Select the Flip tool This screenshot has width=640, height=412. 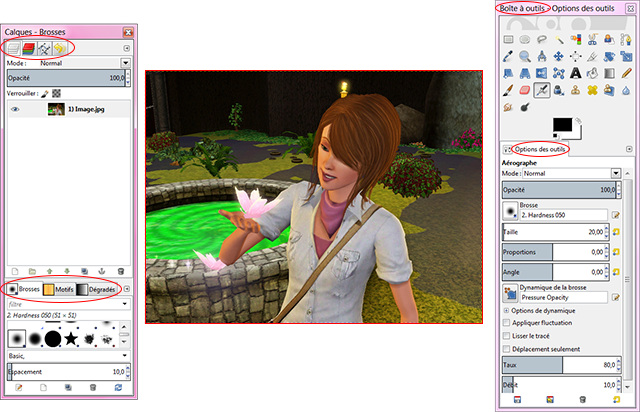(542, 73)
